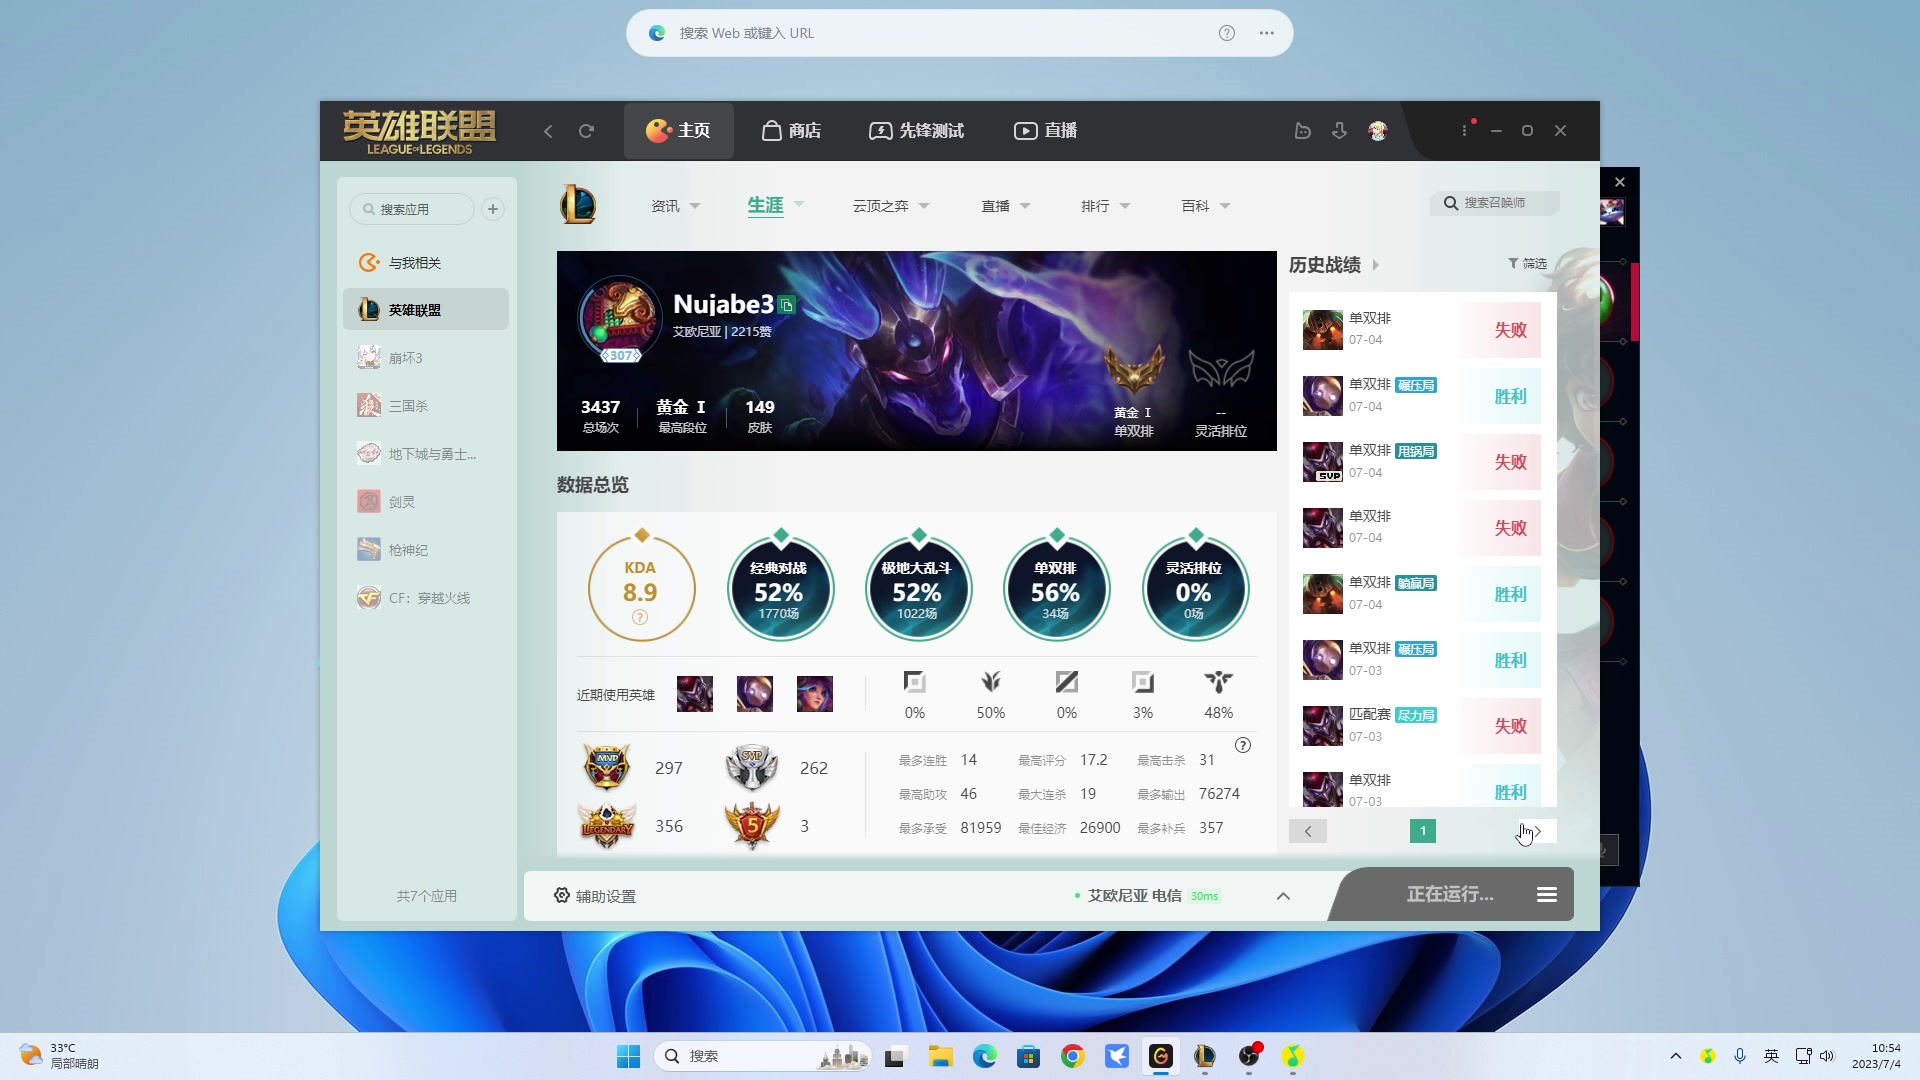Open first 单双排 失败 match on 07-04
1920x1080 pixels.
point(1422,329)
